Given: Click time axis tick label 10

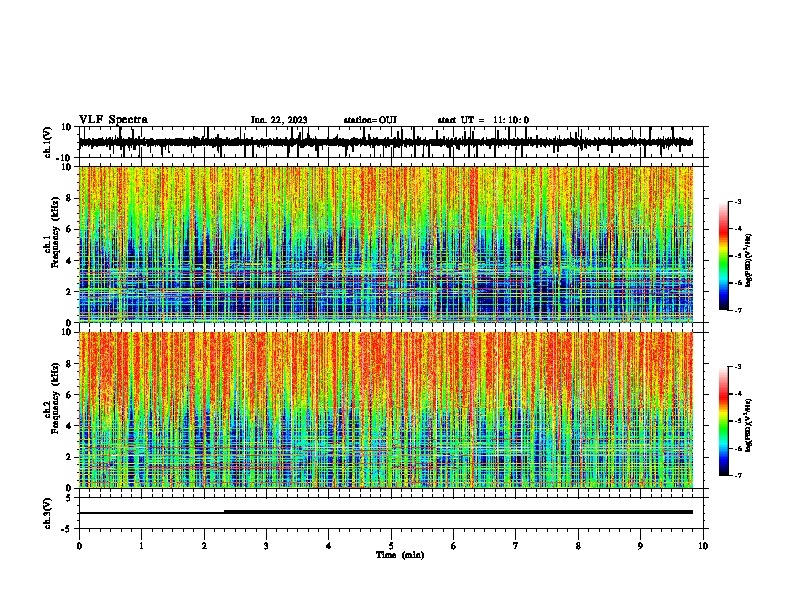Looking at the screenshot, I should (703, 546).
